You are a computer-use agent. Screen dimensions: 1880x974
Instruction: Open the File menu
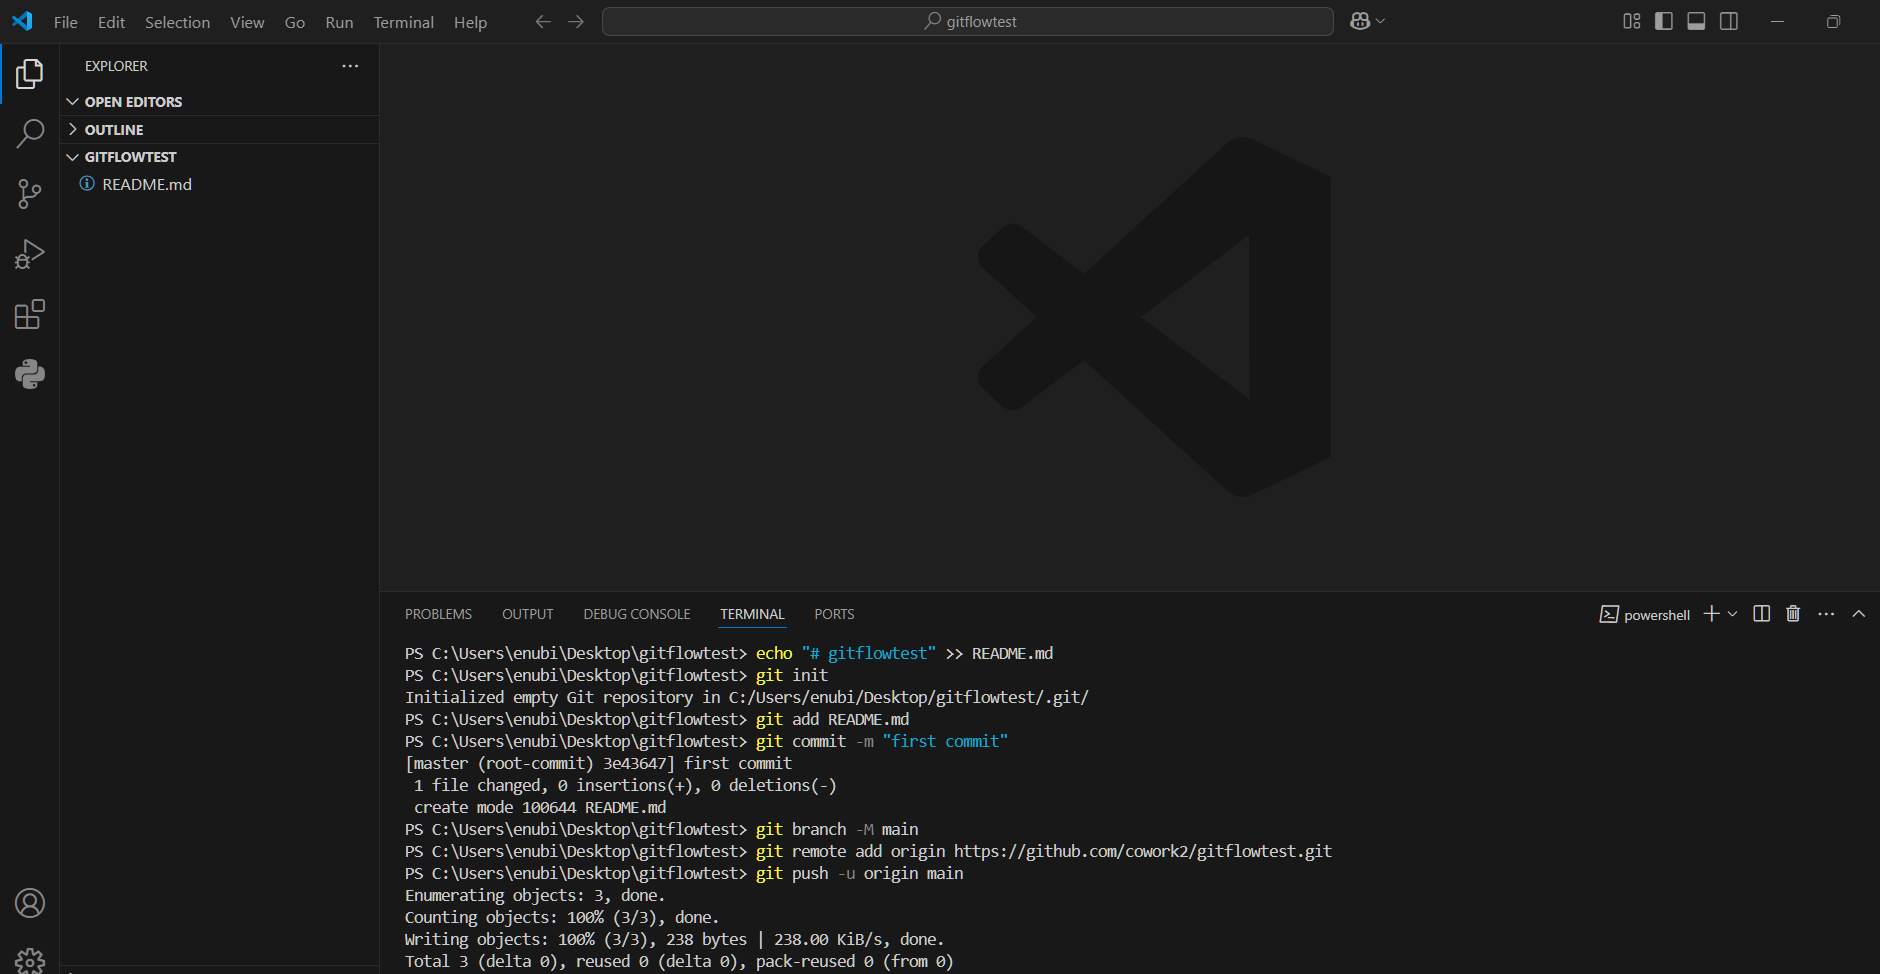[66, 22]
